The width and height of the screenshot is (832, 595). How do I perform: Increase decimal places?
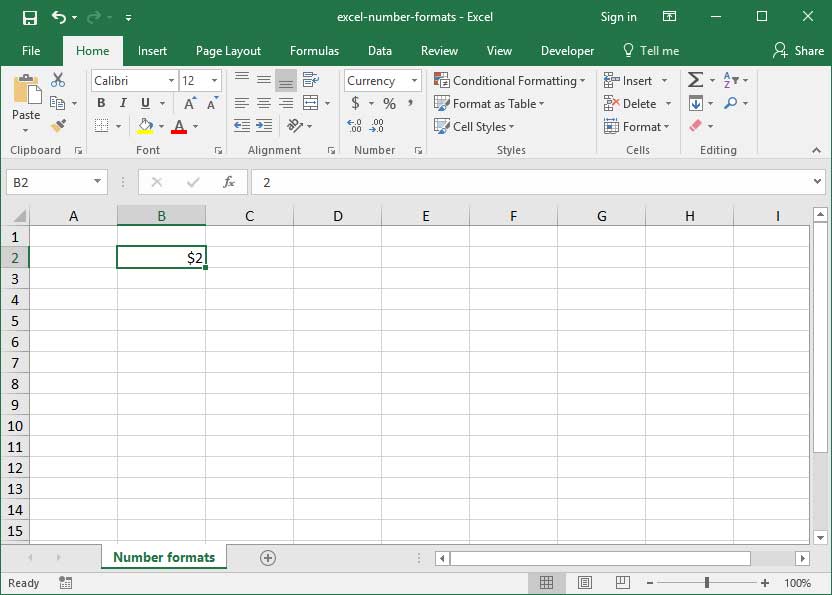pos(354,125)
